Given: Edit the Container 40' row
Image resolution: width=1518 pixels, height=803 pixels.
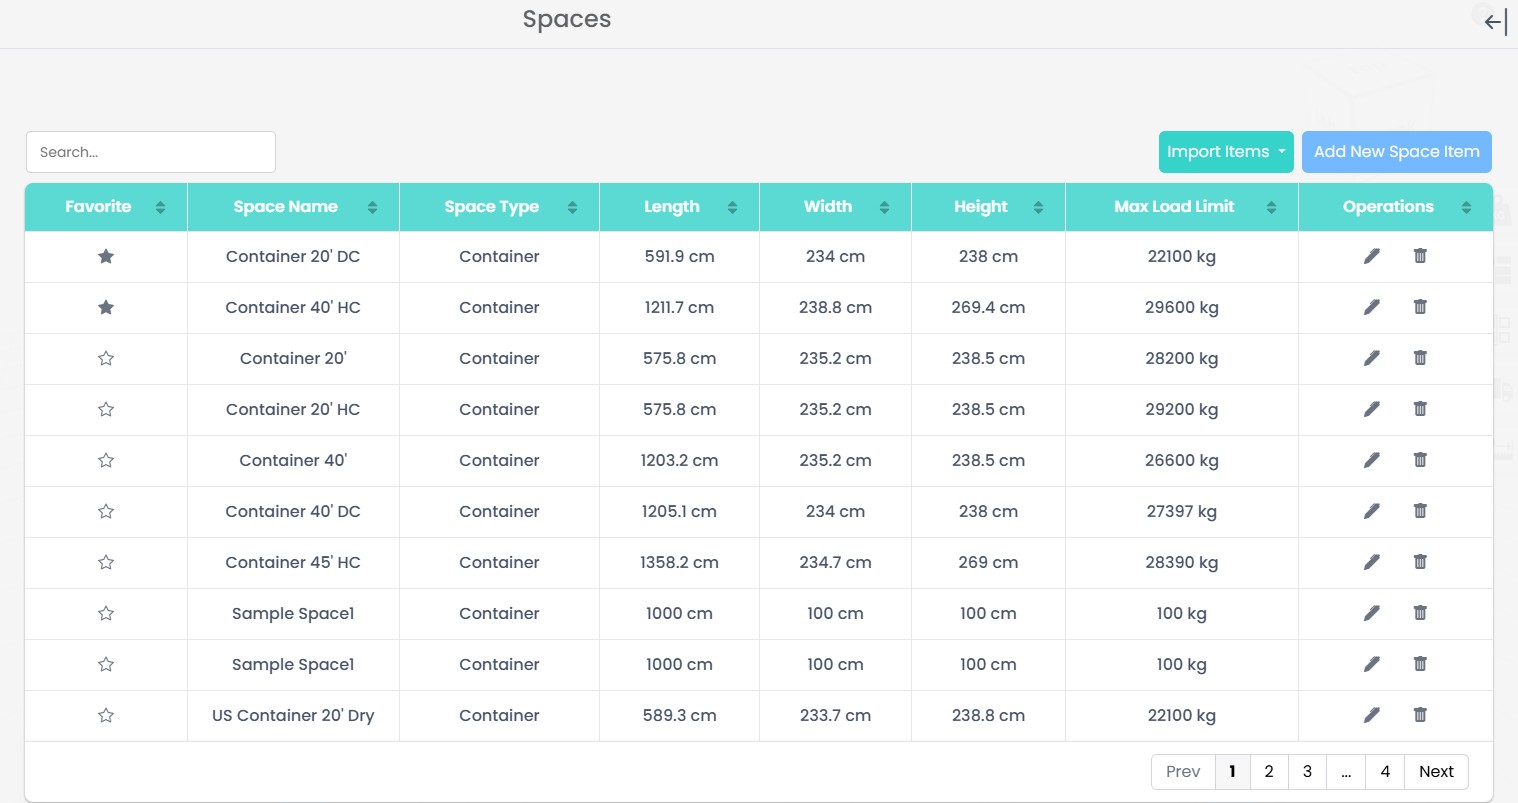Looking at the screenshot, I should tap(1371, 460).
